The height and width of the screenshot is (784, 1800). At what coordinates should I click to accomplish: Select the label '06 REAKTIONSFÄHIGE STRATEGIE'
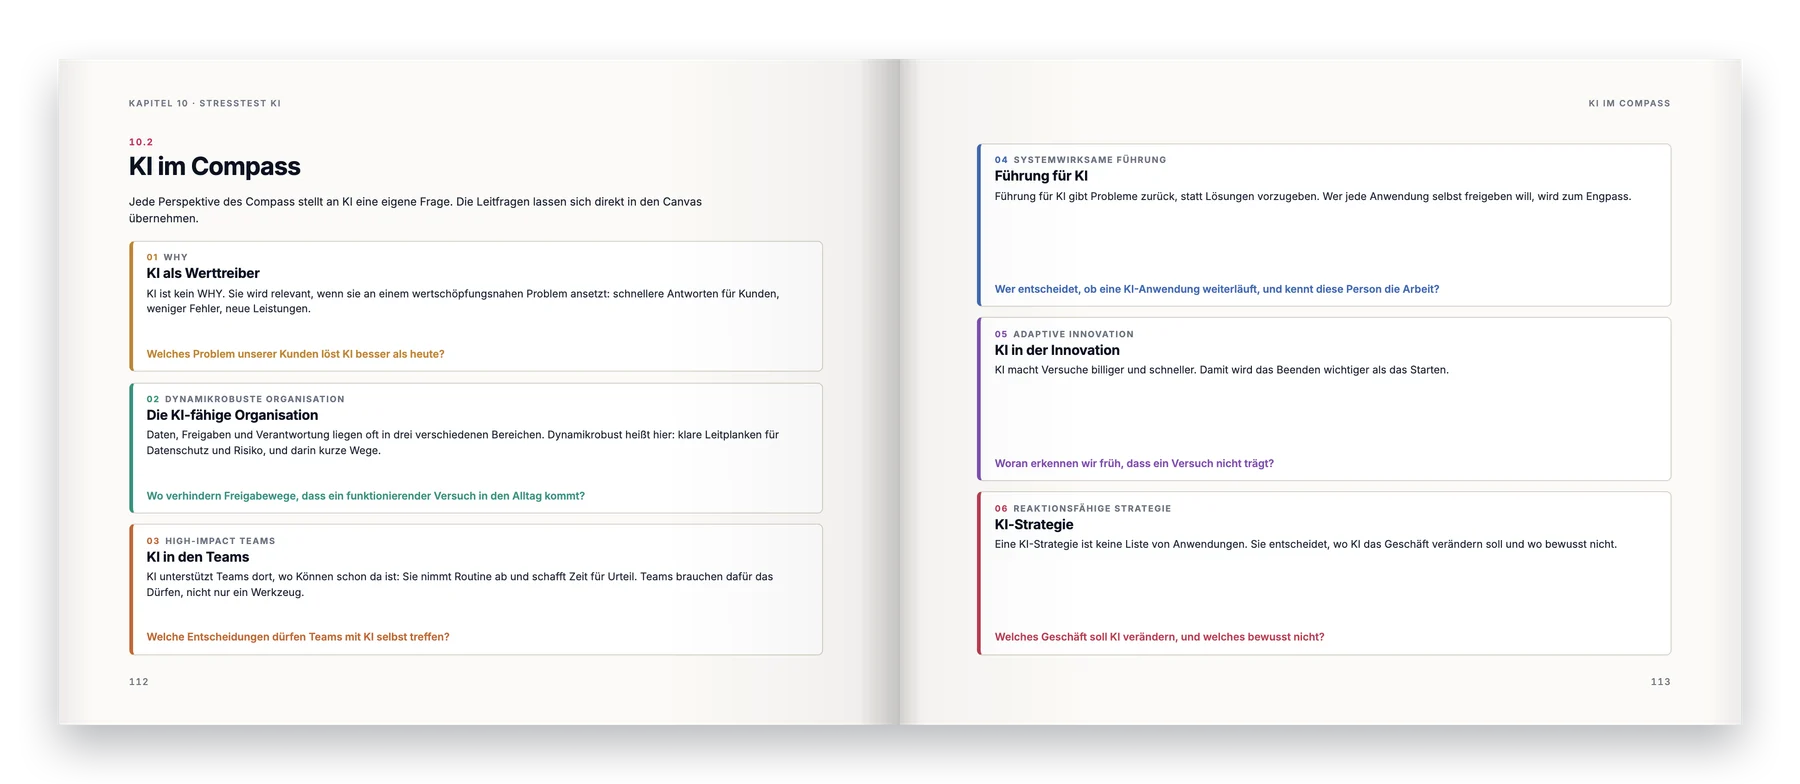tap(1083, 508)
